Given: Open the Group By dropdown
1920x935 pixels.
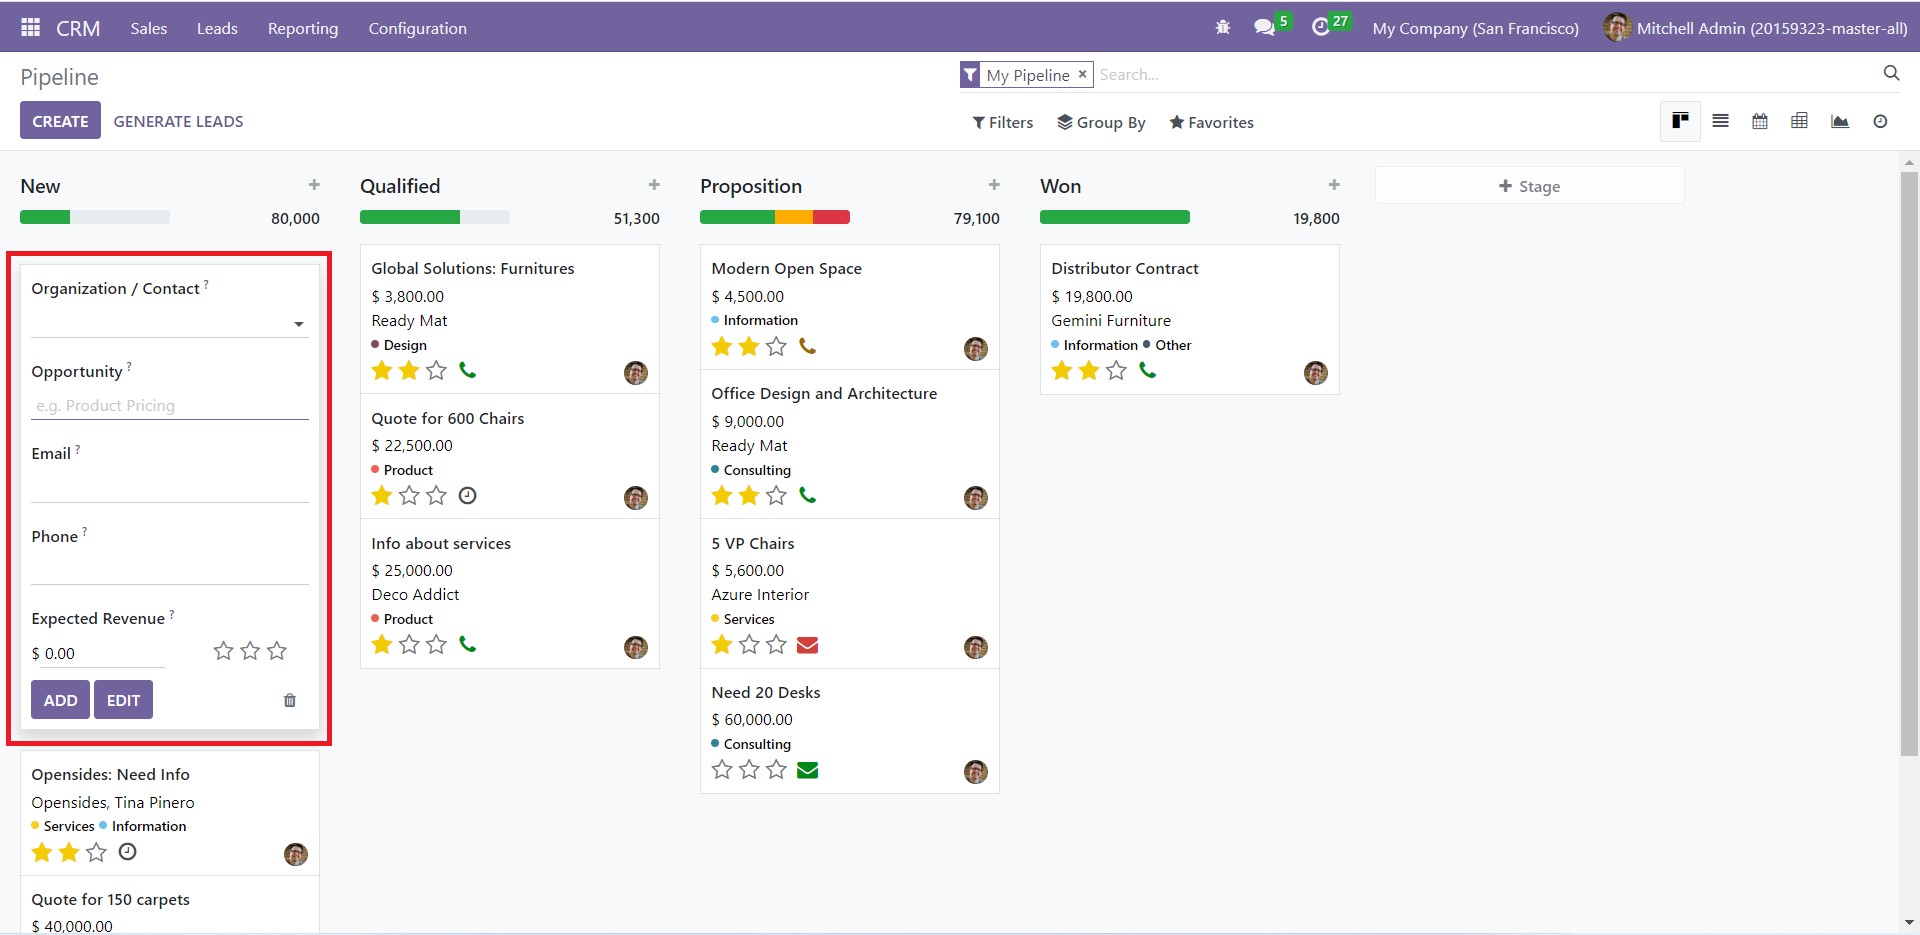Looking at the screenshot, I should pos(1101,122).
